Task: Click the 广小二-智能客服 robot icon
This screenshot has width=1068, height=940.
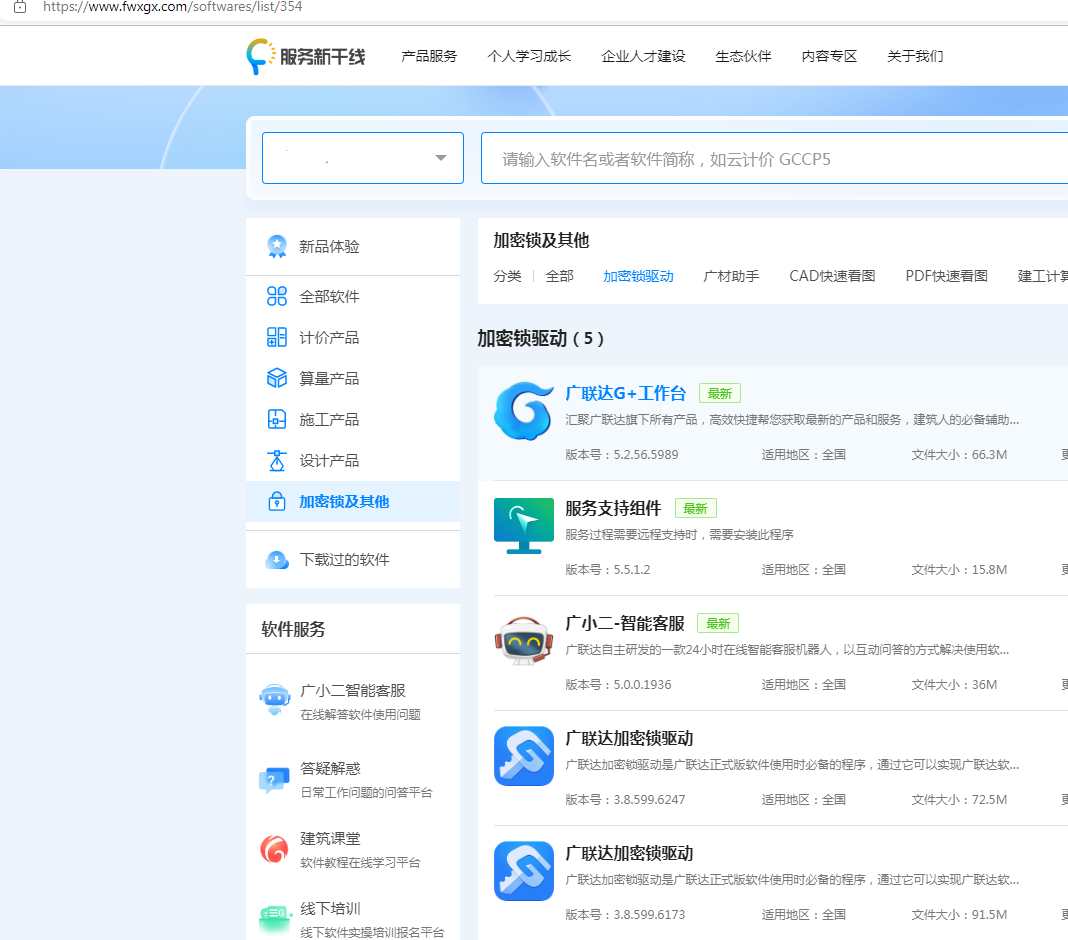Action: click(524, 641)
